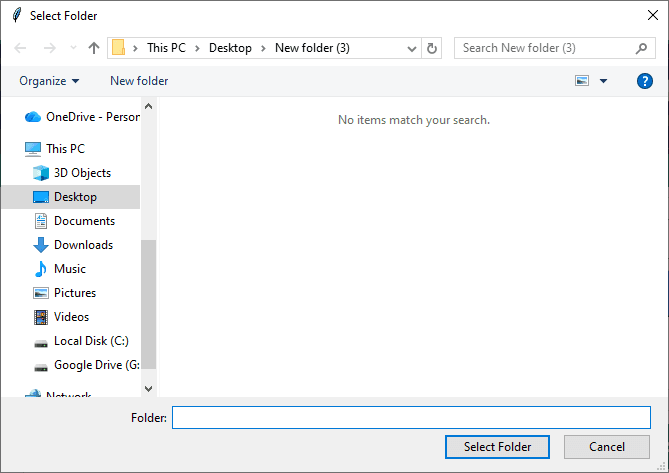
Task: Open Google Drive (G:) in navigation pane
Action: click(x=87, y=365)
